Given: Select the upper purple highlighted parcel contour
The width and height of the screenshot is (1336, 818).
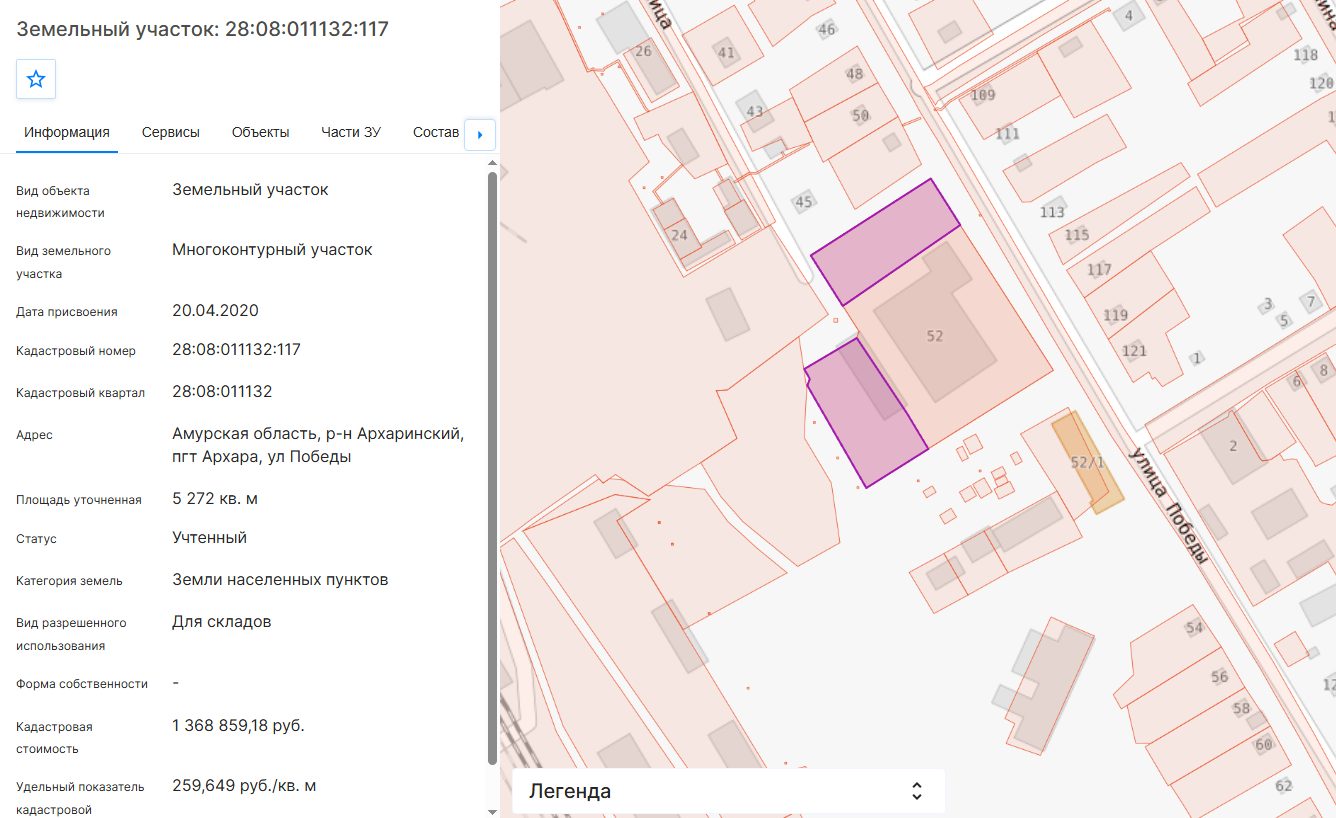Looking at the screenshot, I should coord(885,241).
